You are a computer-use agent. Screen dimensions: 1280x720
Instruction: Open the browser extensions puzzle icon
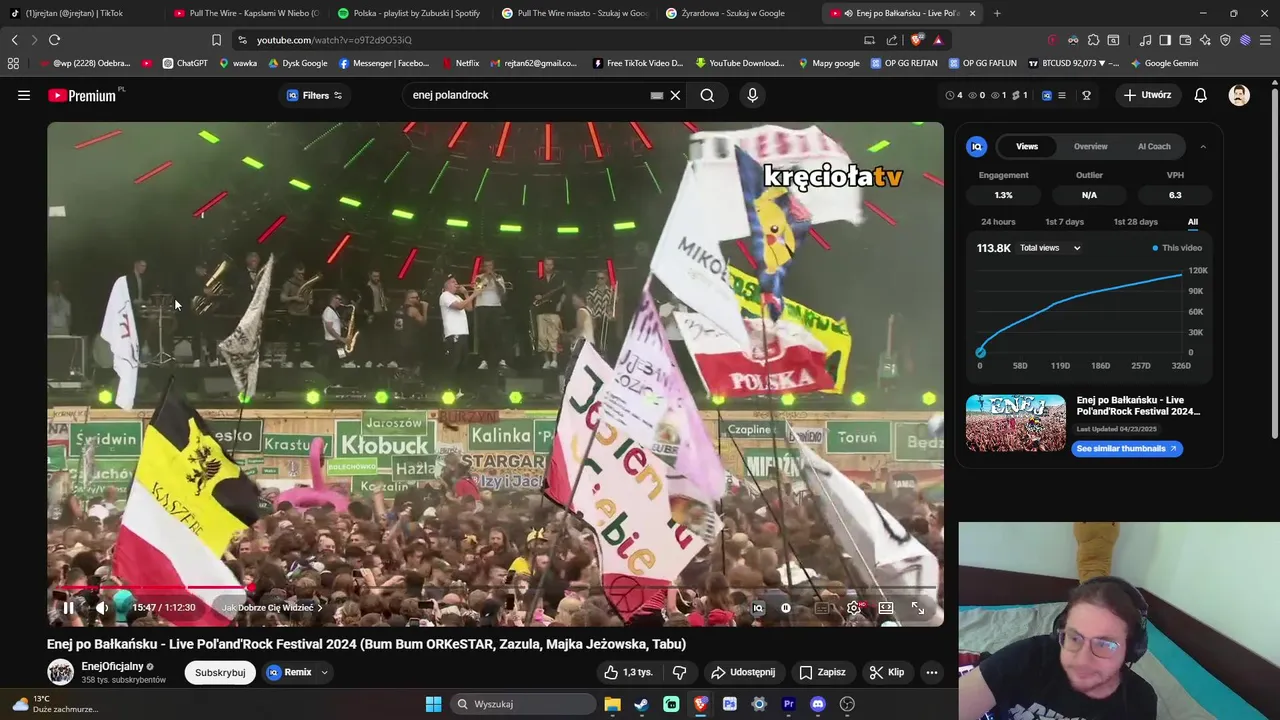[1093, 40]
